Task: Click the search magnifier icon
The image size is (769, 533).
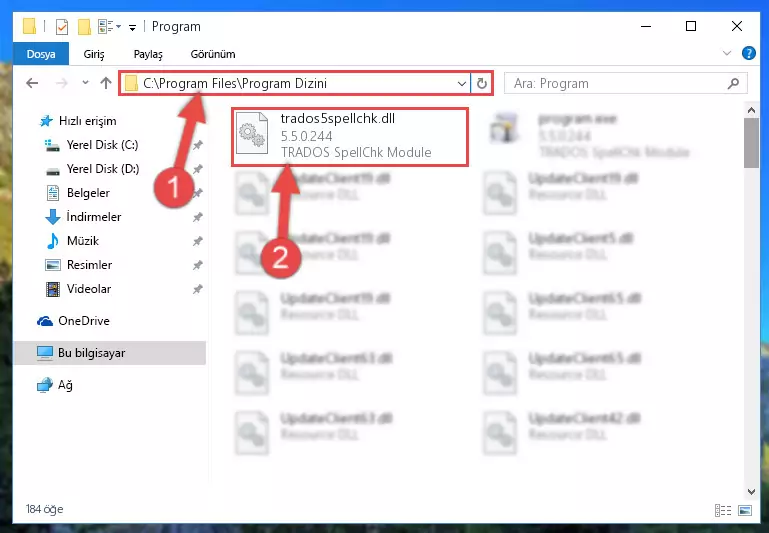Action: [x=733, y=84]
